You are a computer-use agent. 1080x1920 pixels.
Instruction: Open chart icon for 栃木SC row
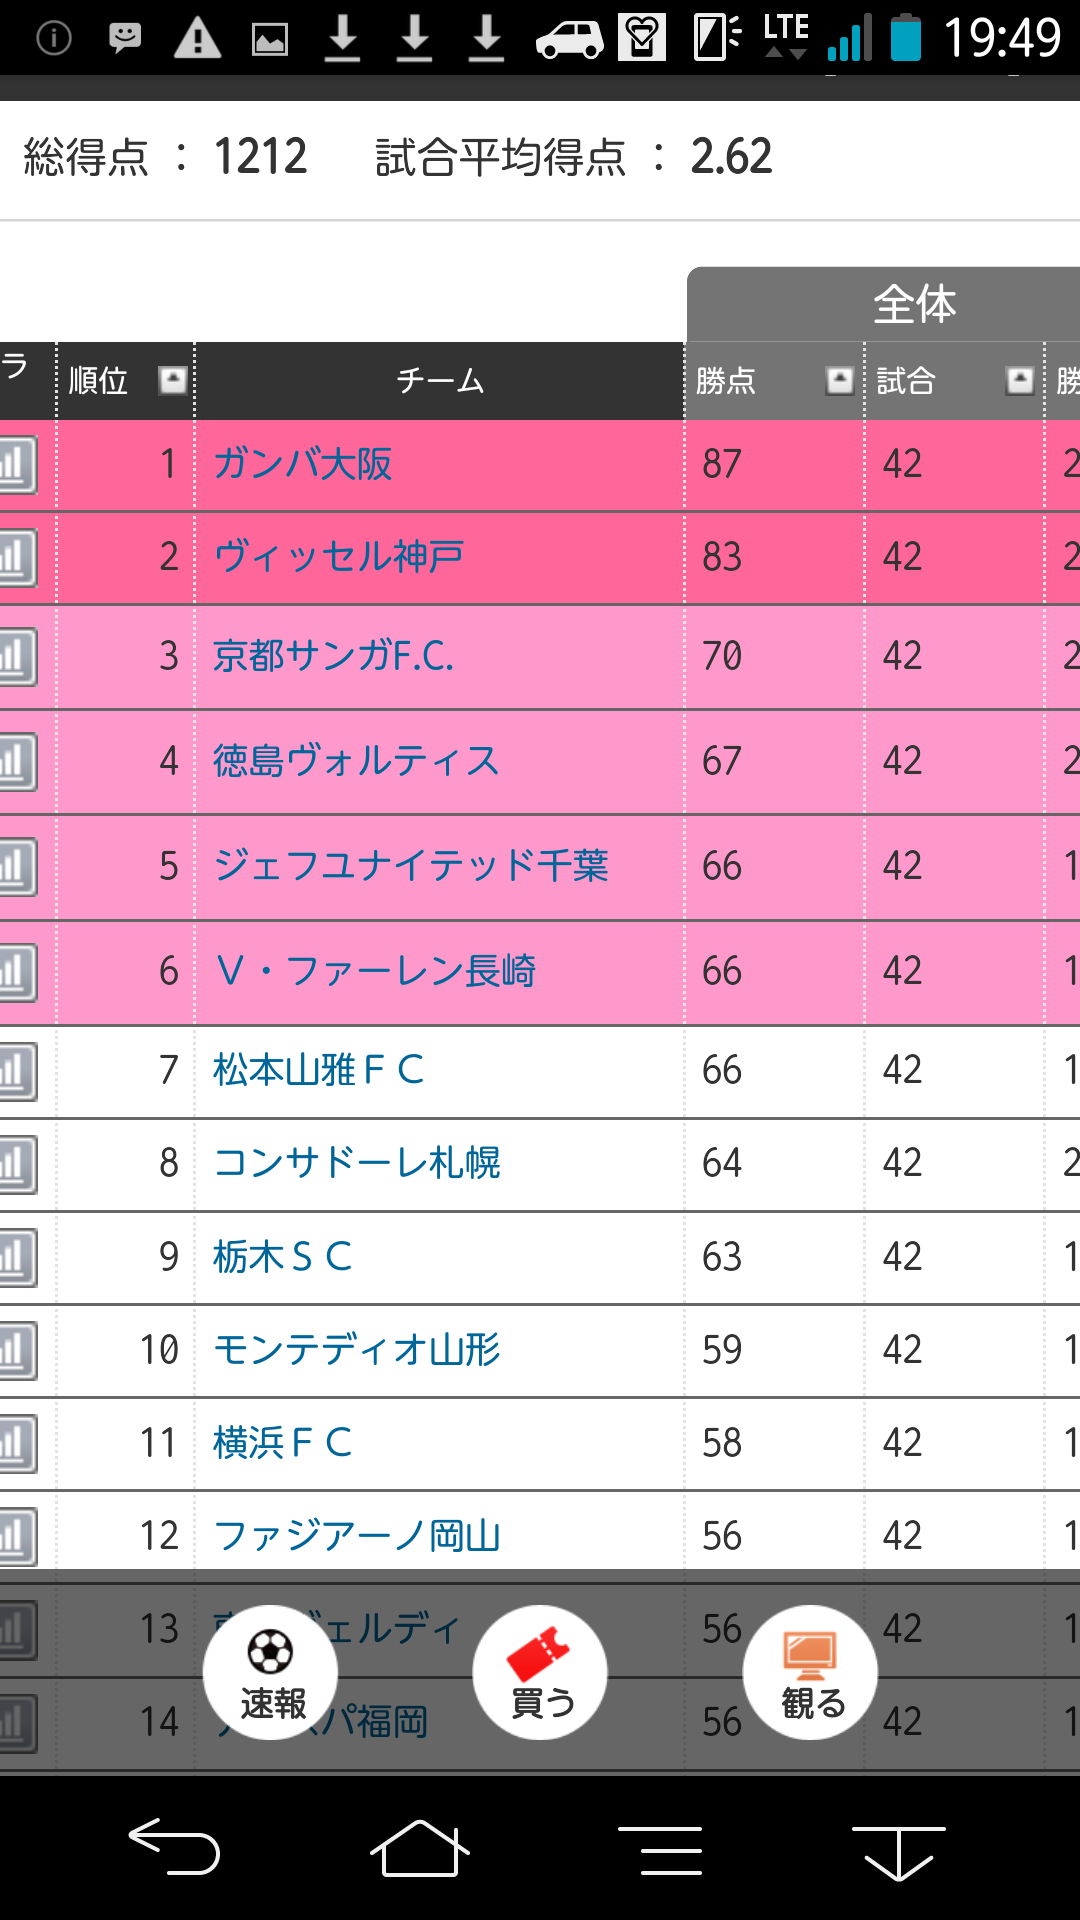click(x=17, y=1257)
